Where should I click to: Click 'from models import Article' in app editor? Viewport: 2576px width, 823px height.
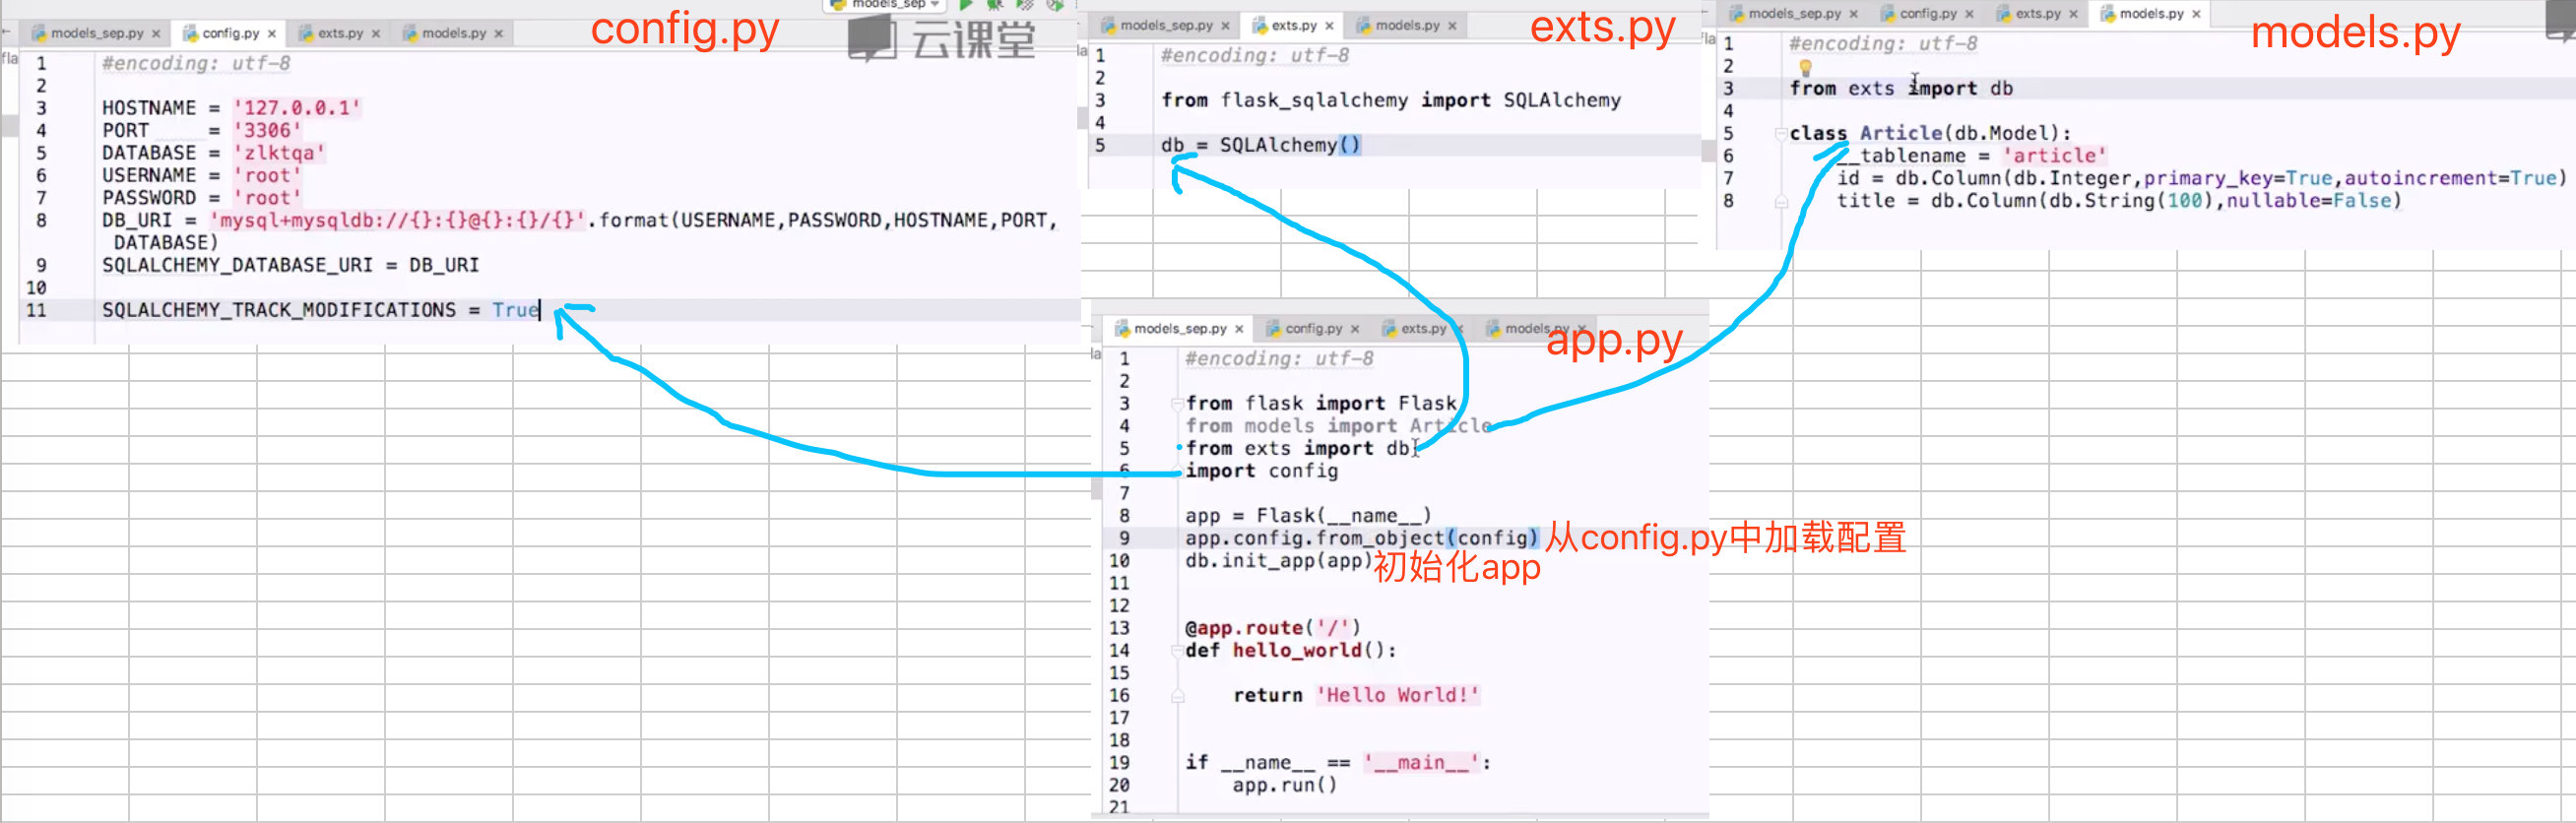1337,427
